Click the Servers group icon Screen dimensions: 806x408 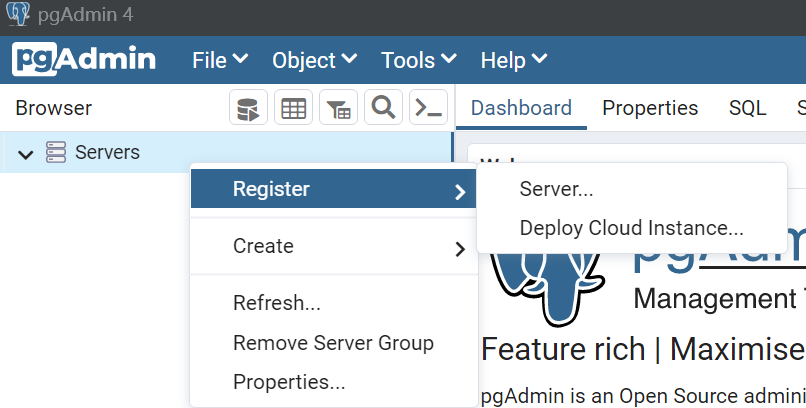click(57, 153)
